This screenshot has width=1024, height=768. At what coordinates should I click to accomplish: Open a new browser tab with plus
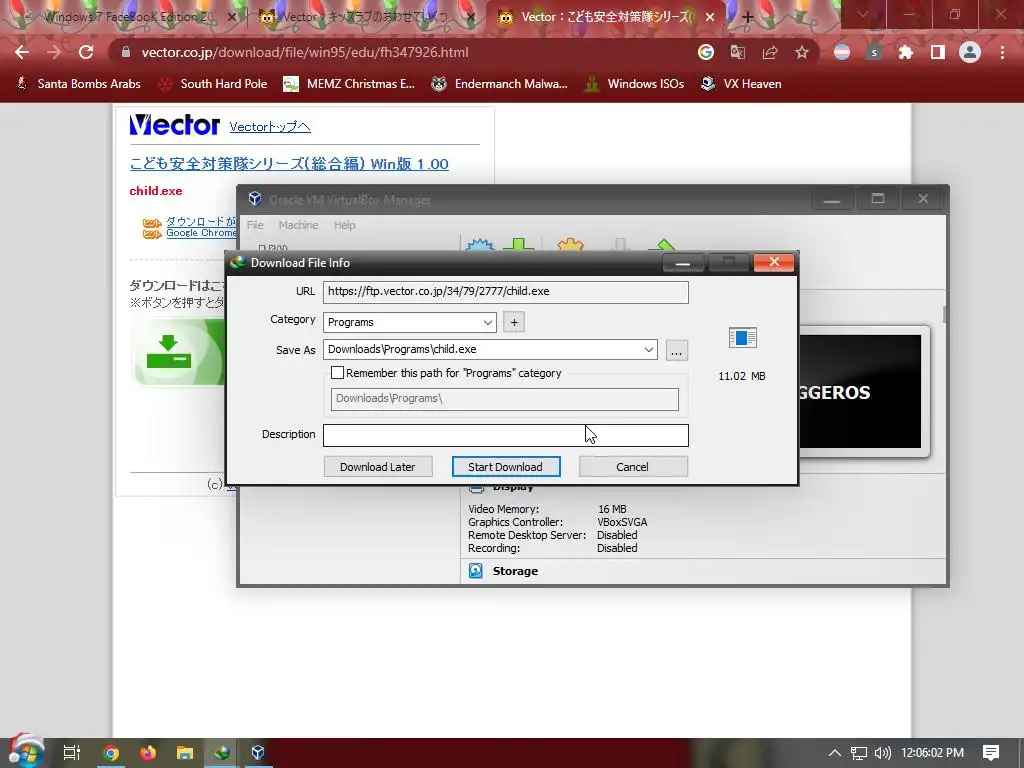(748, 18)
